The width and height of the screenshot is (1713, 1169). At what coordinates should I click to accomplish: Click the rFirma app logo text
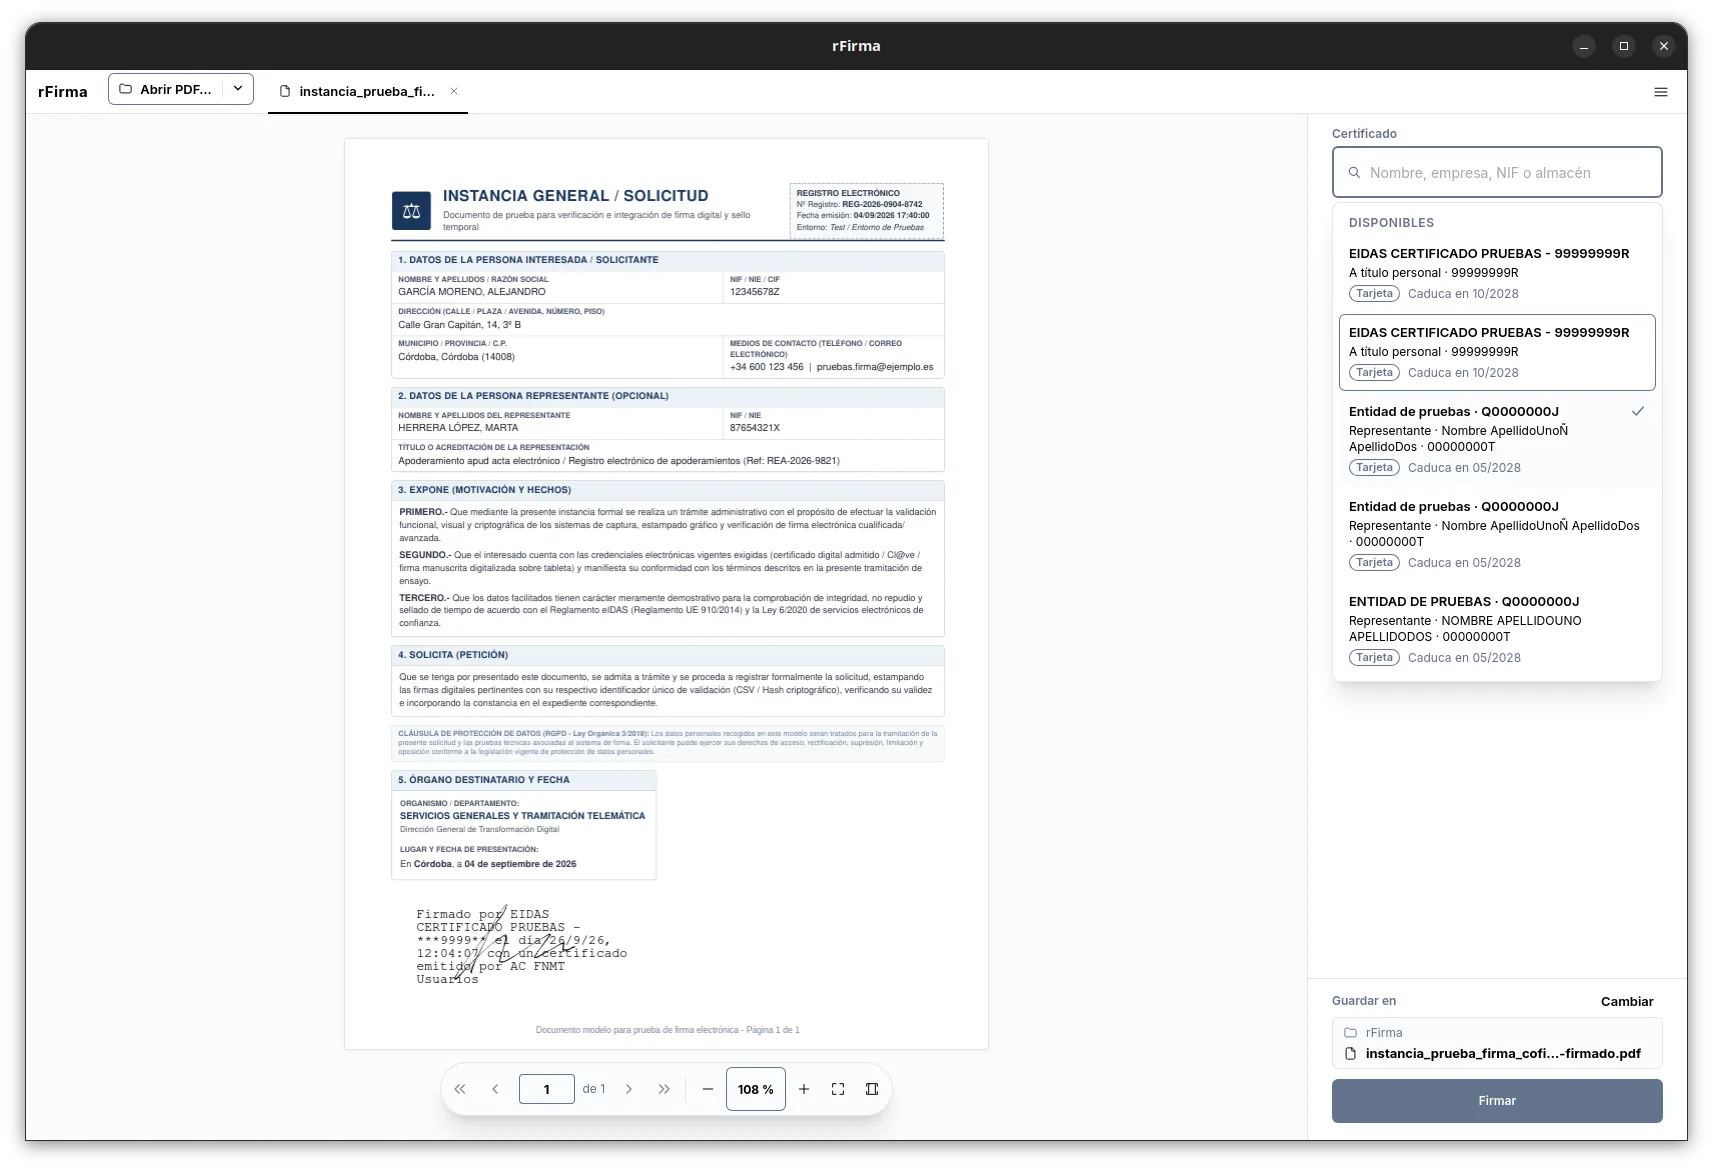coord(63,92)
